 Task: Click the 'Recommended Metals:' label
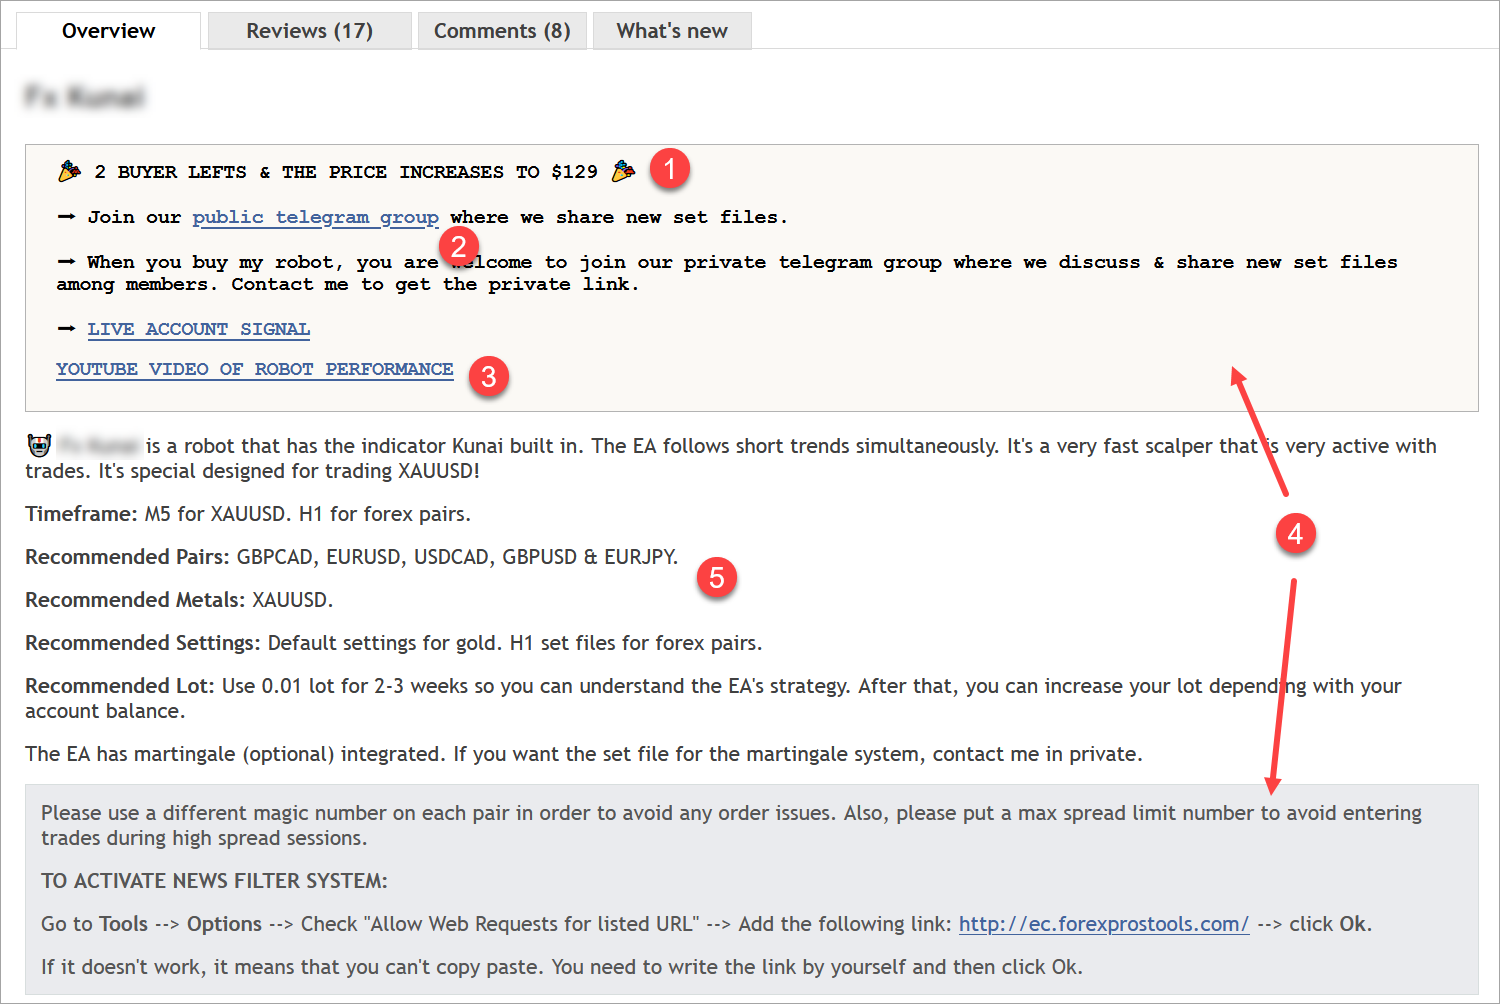(x=135, y=600)
